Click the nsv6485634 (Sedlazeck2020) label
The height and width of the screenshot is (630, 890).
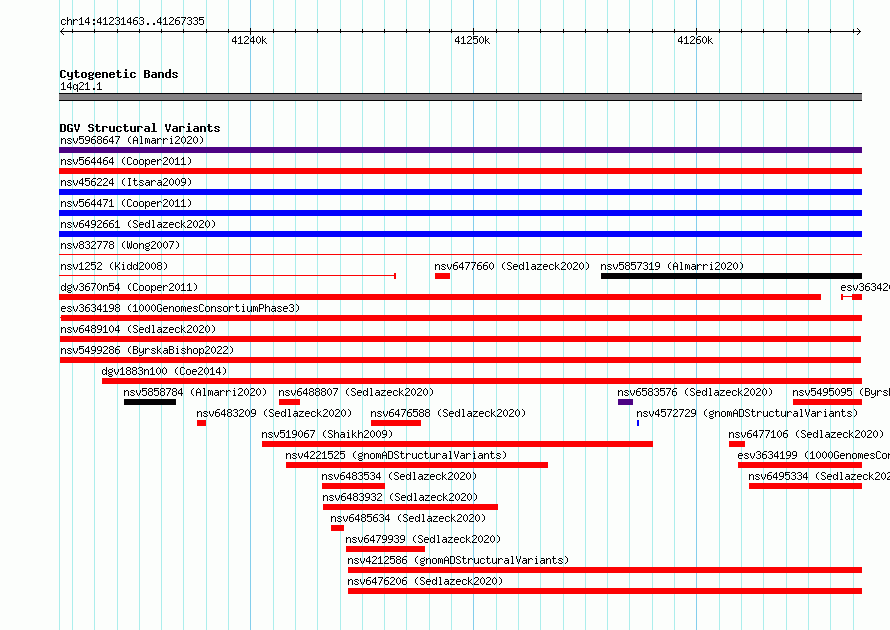pyautogui.click(x=408, y=518)
